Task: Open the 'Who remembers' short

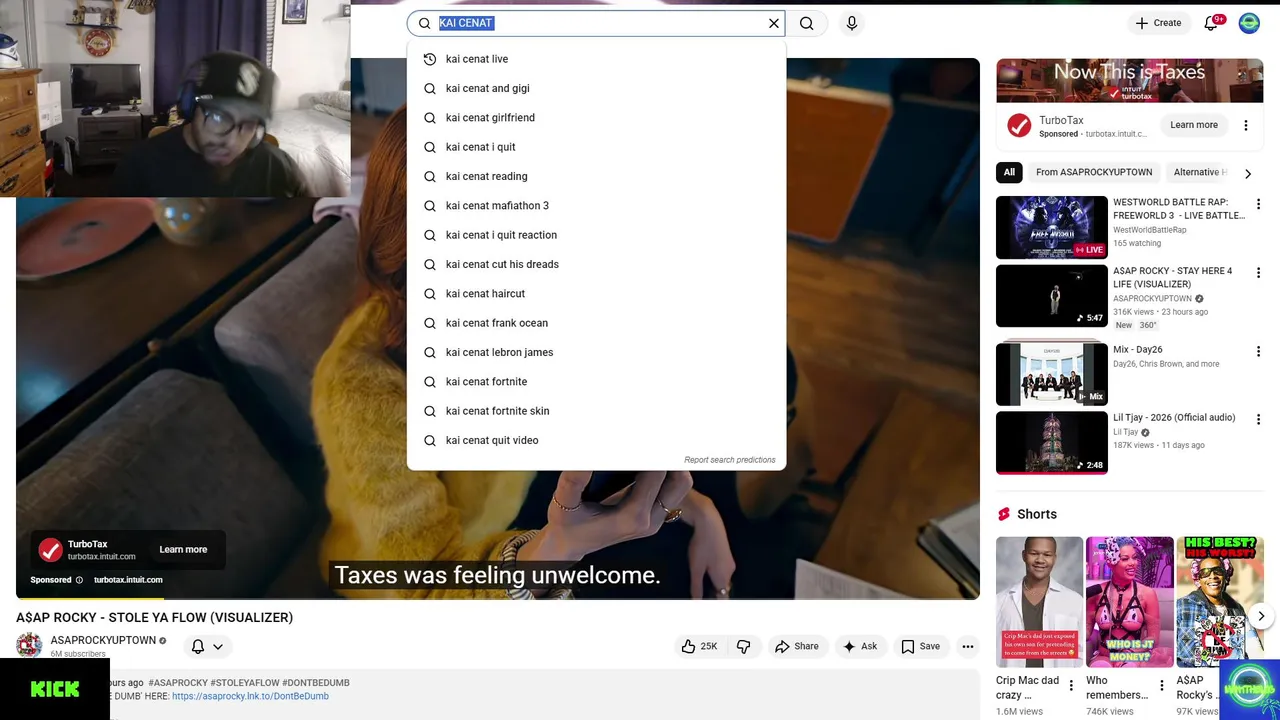Action: point(1130,602)
